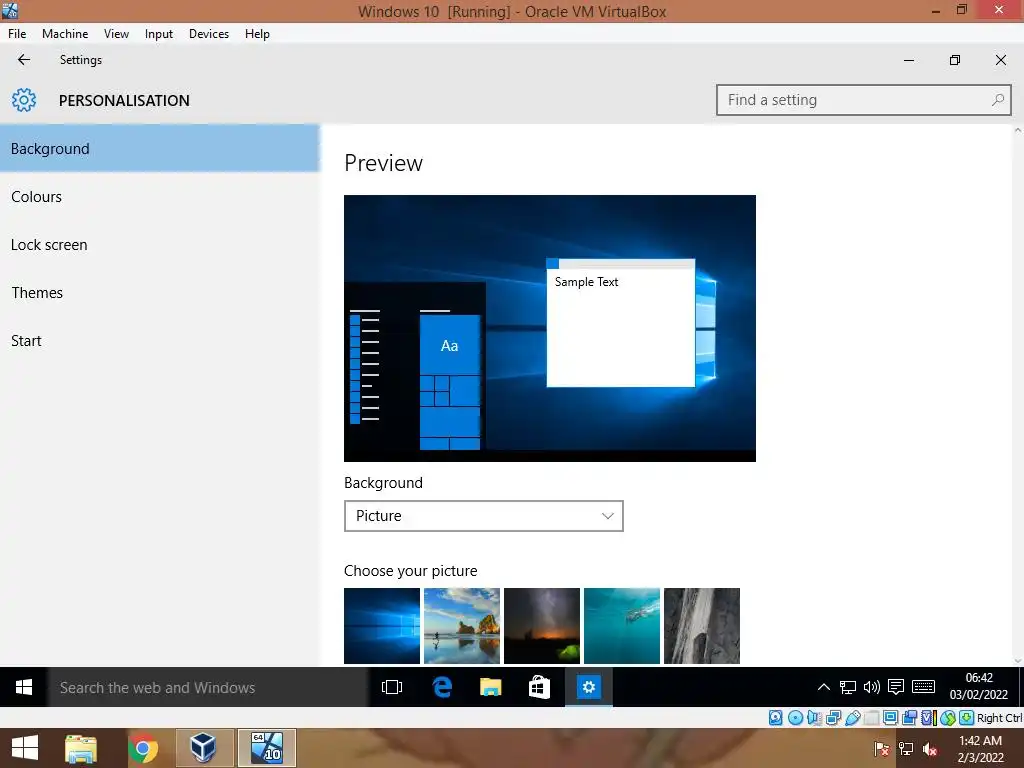Open Task View in guest taskbar
Screen dimensions: 1024x768
392,687
